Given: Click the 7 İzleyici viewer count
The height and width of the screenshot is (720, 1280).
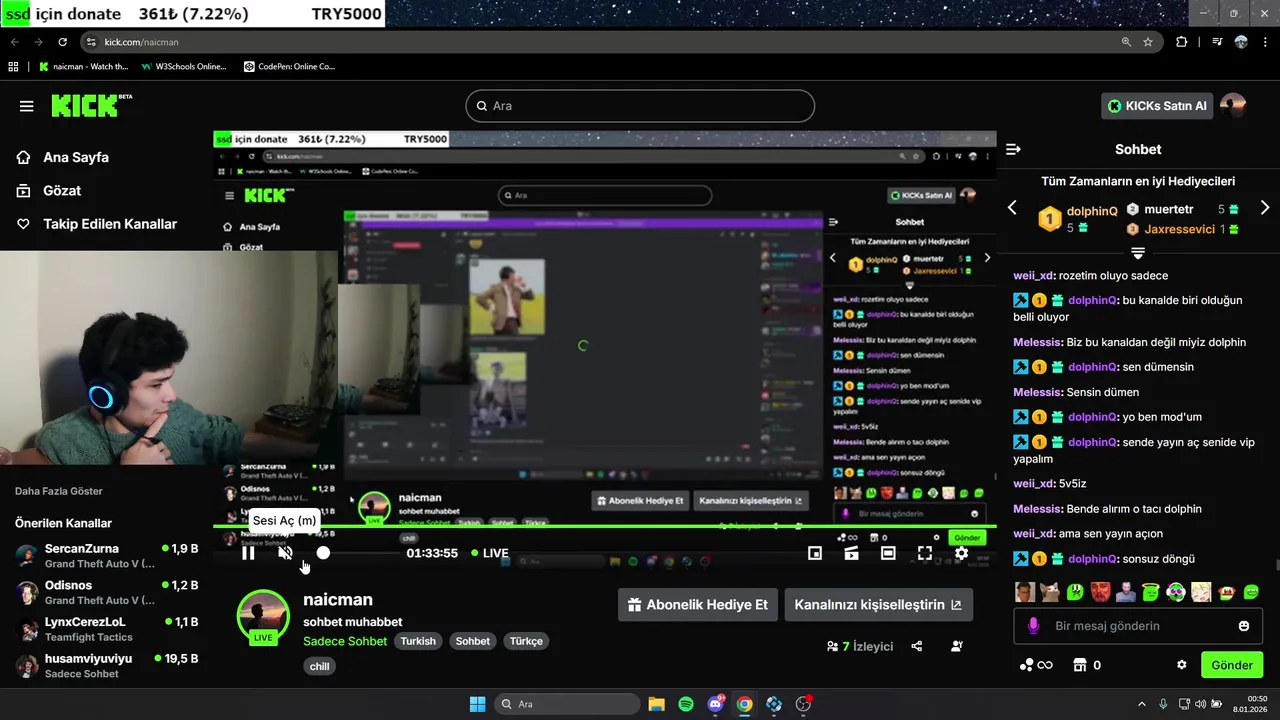Looking at the screenshot, I should click(x=860, y=646).
